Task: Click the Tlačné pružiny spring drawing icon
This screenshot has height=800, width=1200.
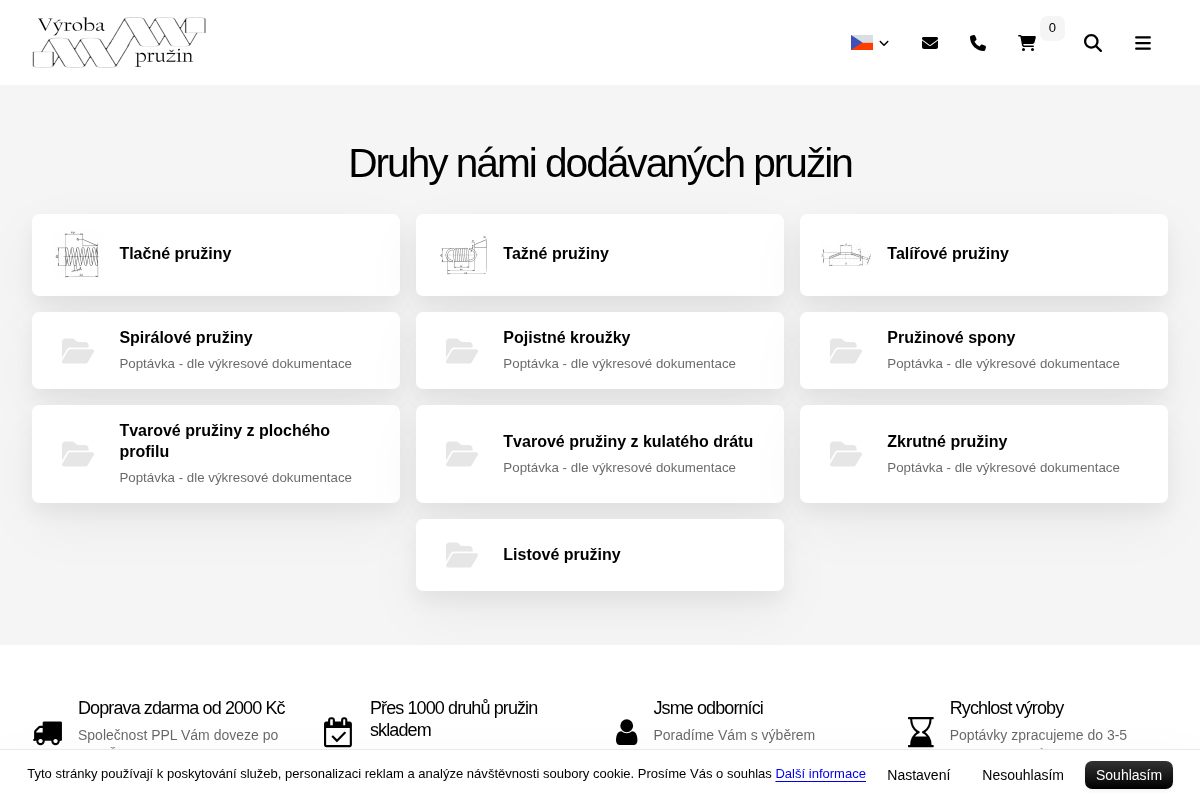Action: [x=78, y=254]
